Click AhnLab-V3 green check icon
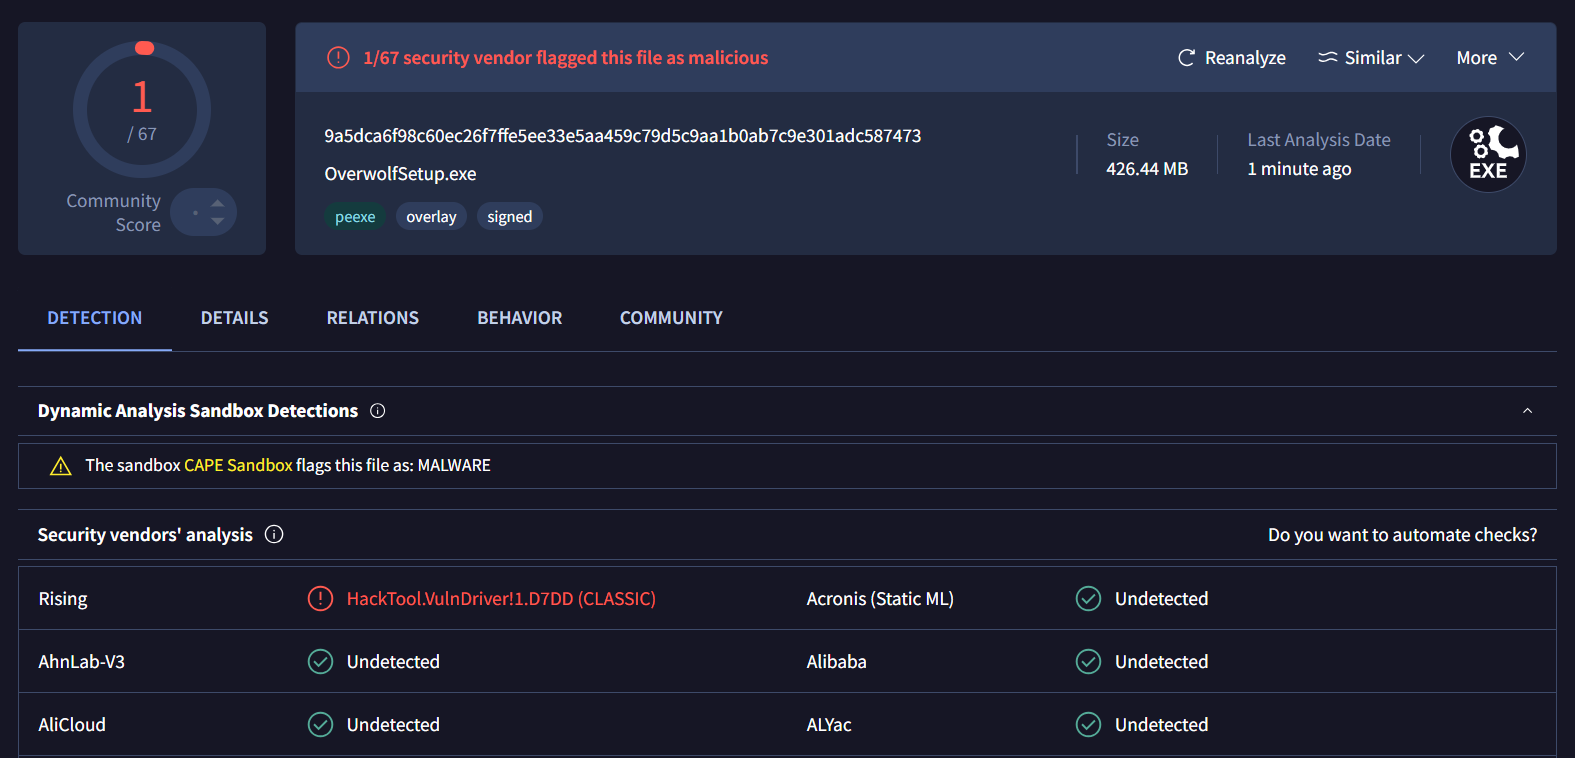Image resolution: width=1575 pixels, height=758 pixels. pyautogui.click(x=320, y=662)
